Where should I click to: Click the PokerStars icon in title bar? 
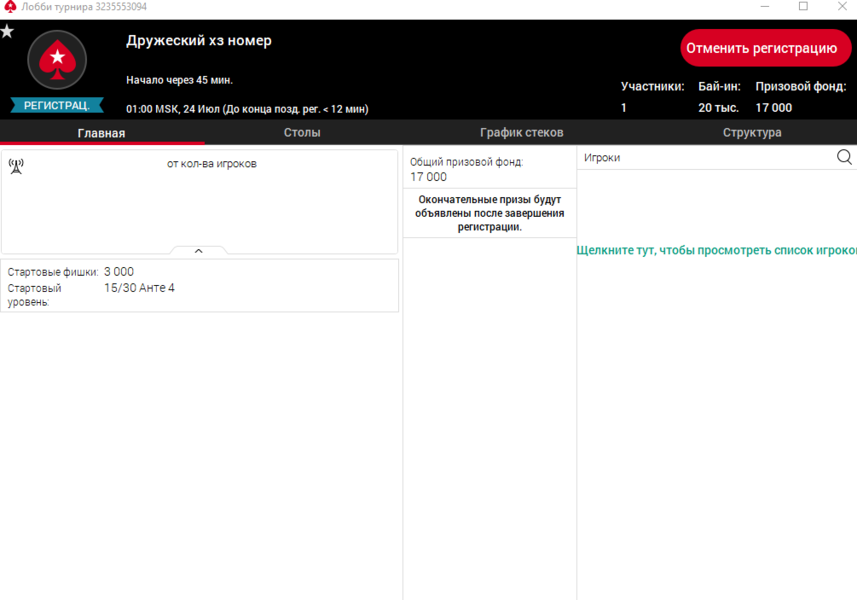10,7
